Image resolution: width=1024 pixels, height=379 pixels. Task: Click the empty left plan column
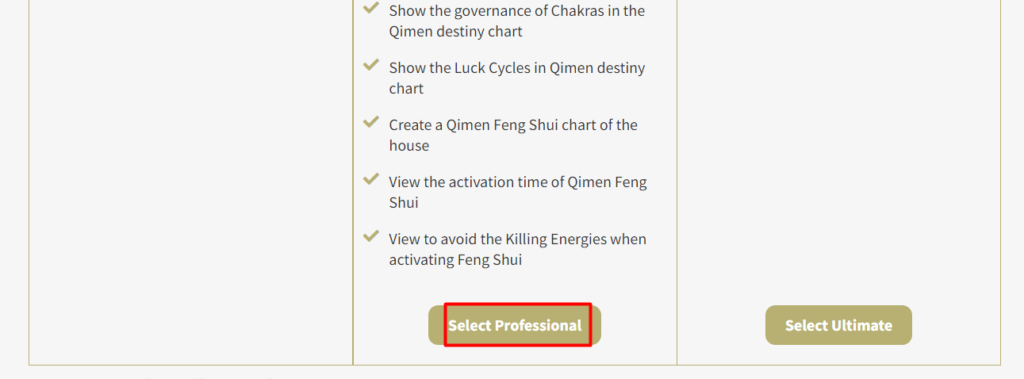191,182
